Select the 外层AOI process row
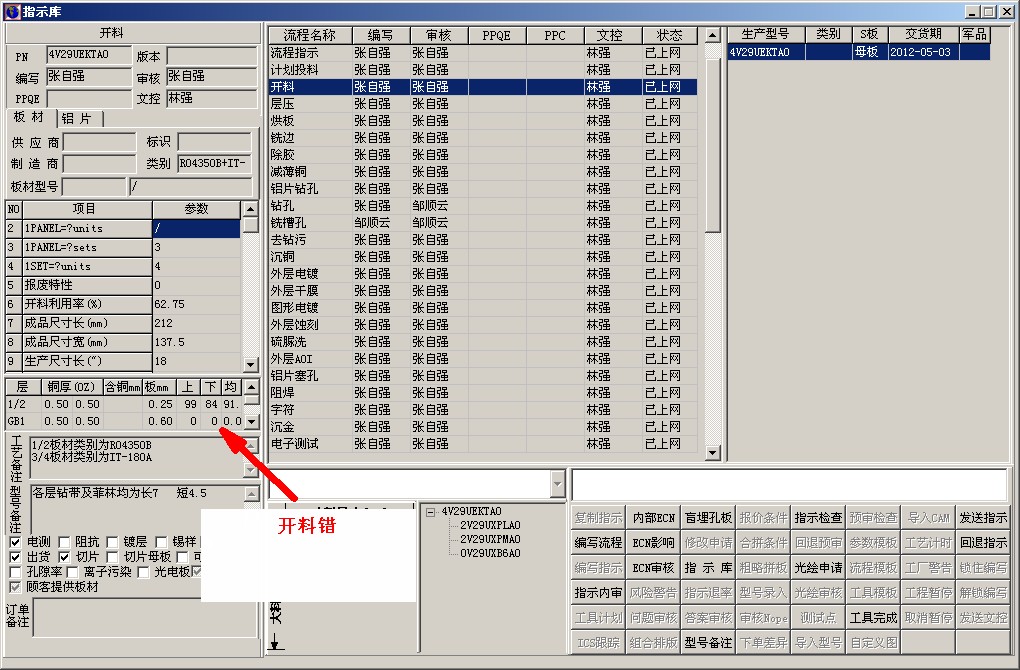This screenshot has width=1020, height=670. point(483,358)
